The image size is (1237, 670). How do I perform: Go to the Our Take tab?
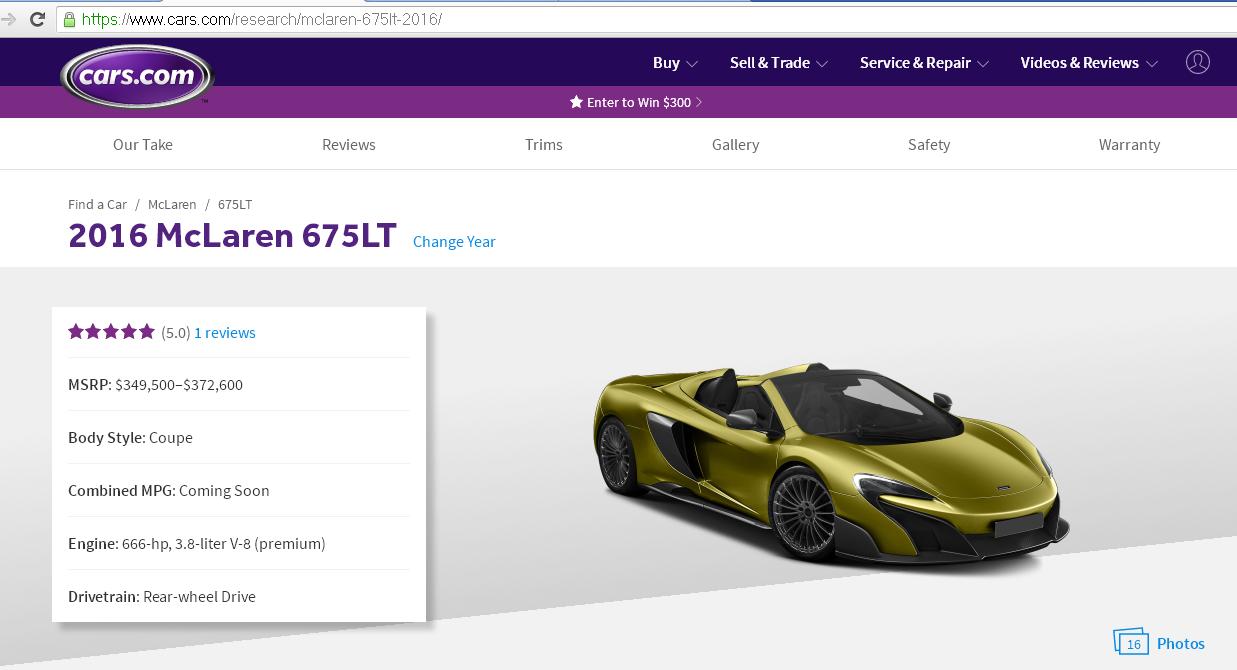click(143, 144)
